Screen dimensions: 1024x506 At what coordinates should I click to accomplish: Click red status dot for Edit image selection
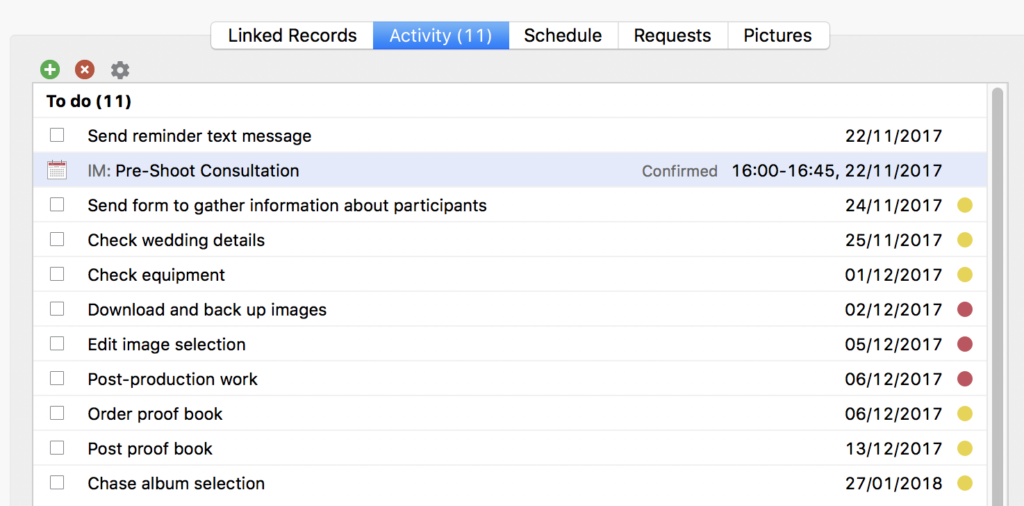[x=964, y=344]
